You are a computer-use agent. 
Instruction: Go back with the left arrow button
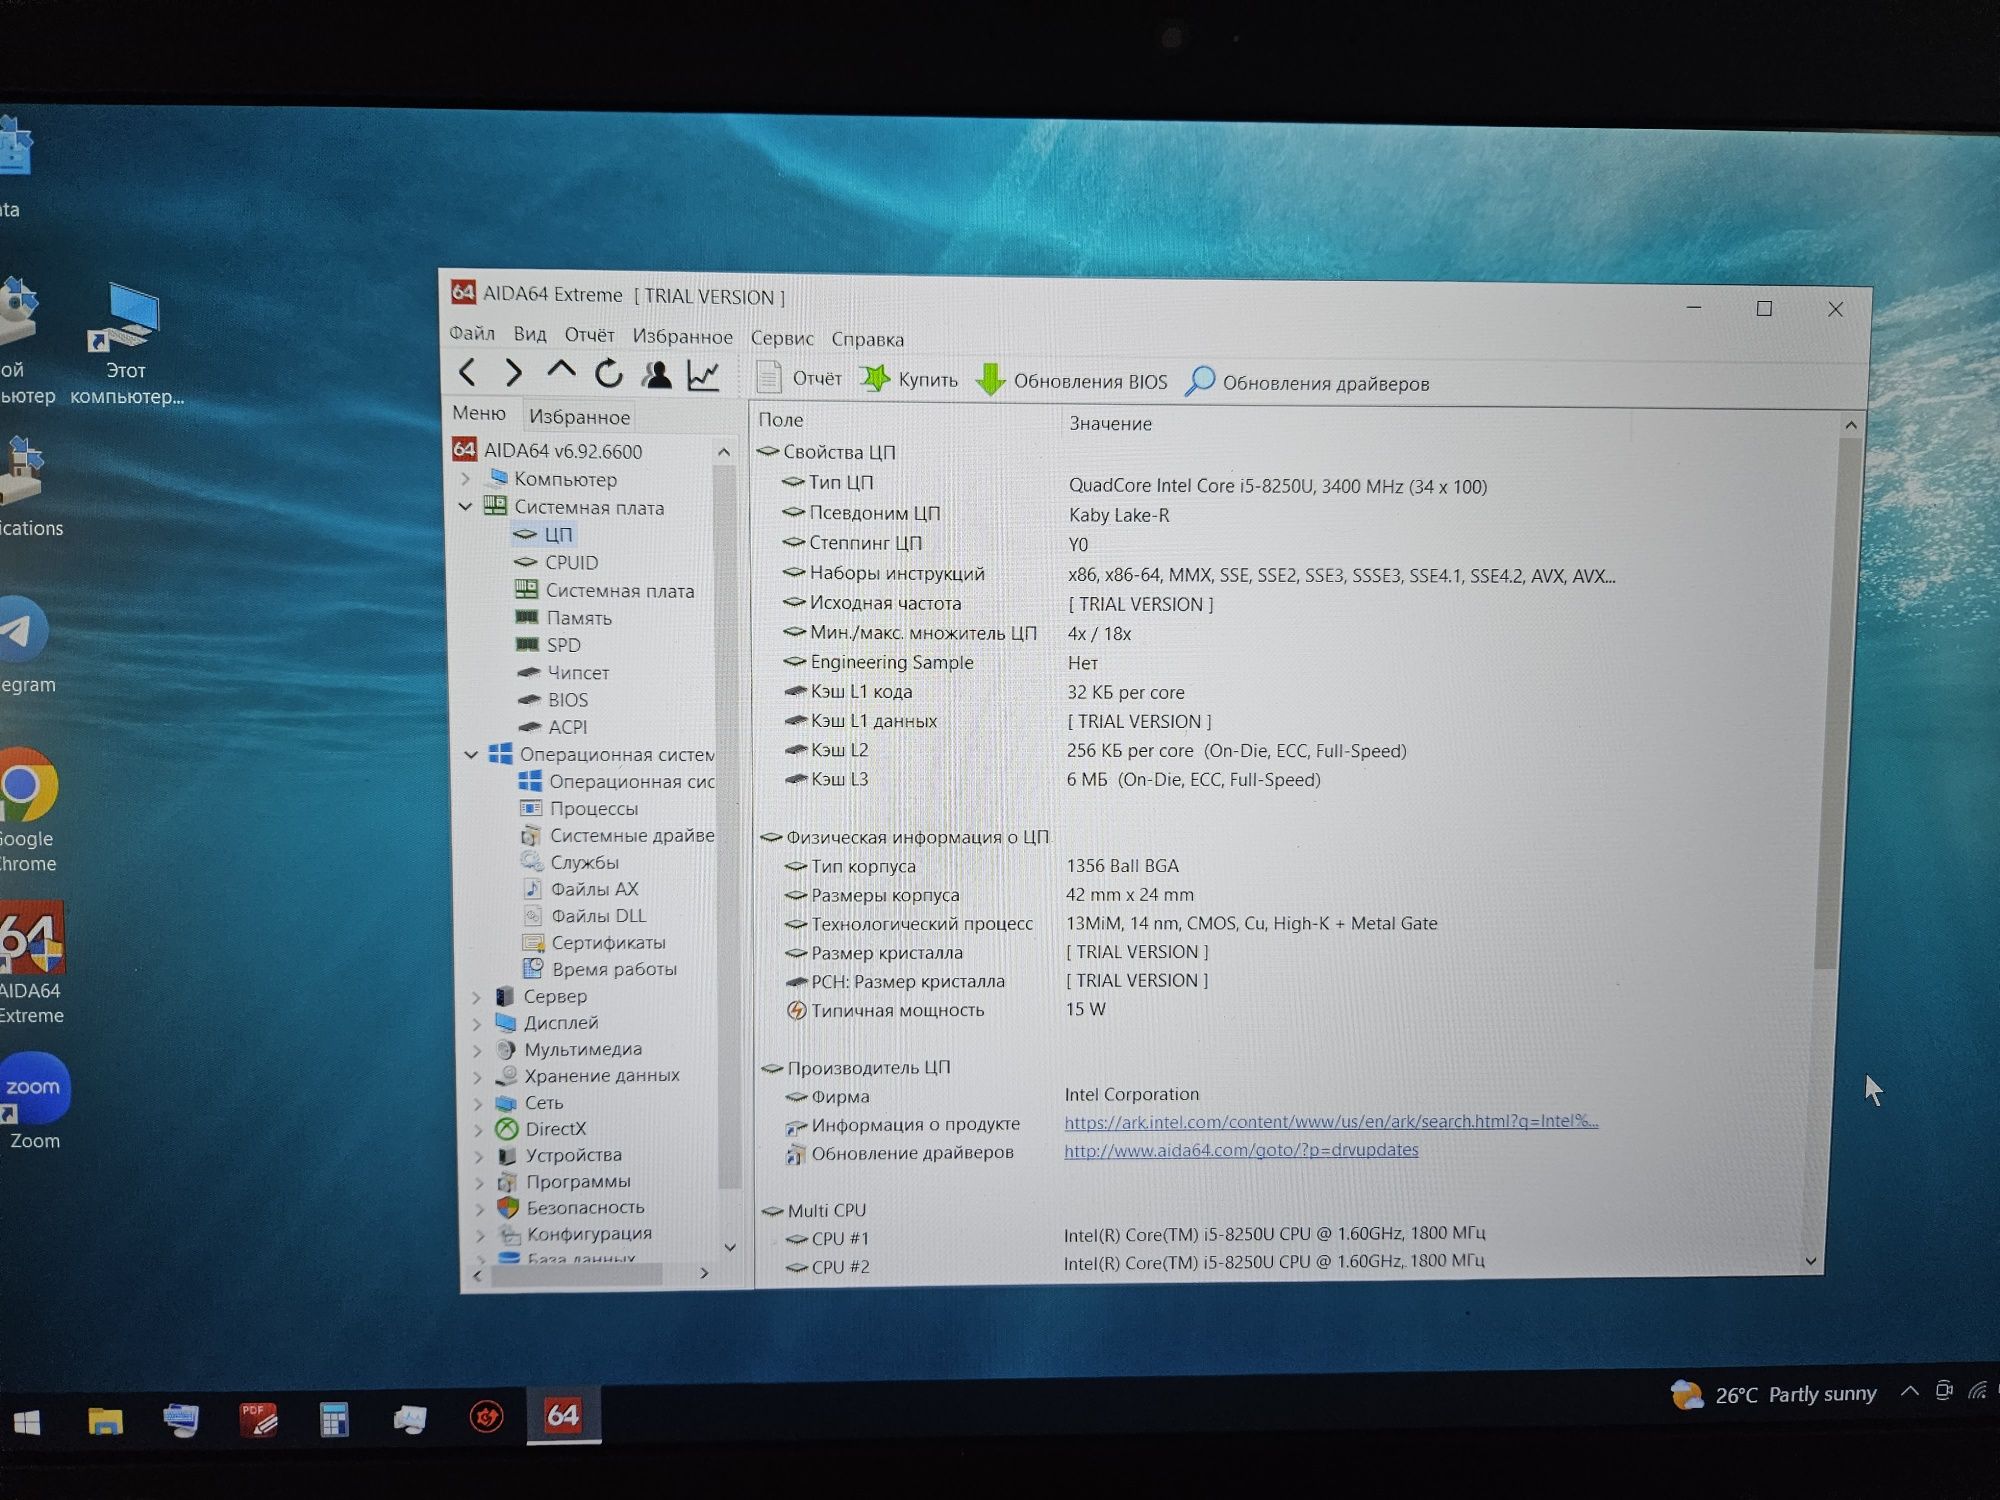(467, 372)
